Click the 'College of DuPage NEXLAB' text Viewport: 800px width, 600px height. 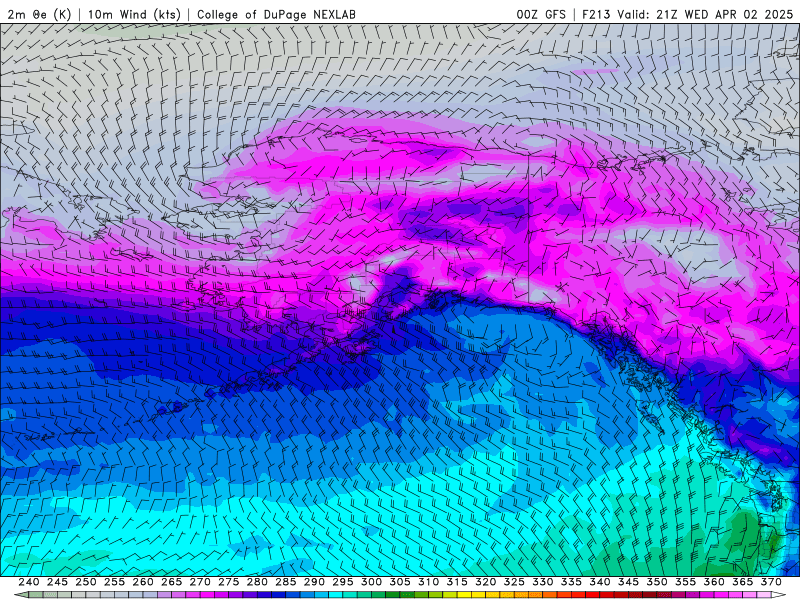(x=277, y=14)
